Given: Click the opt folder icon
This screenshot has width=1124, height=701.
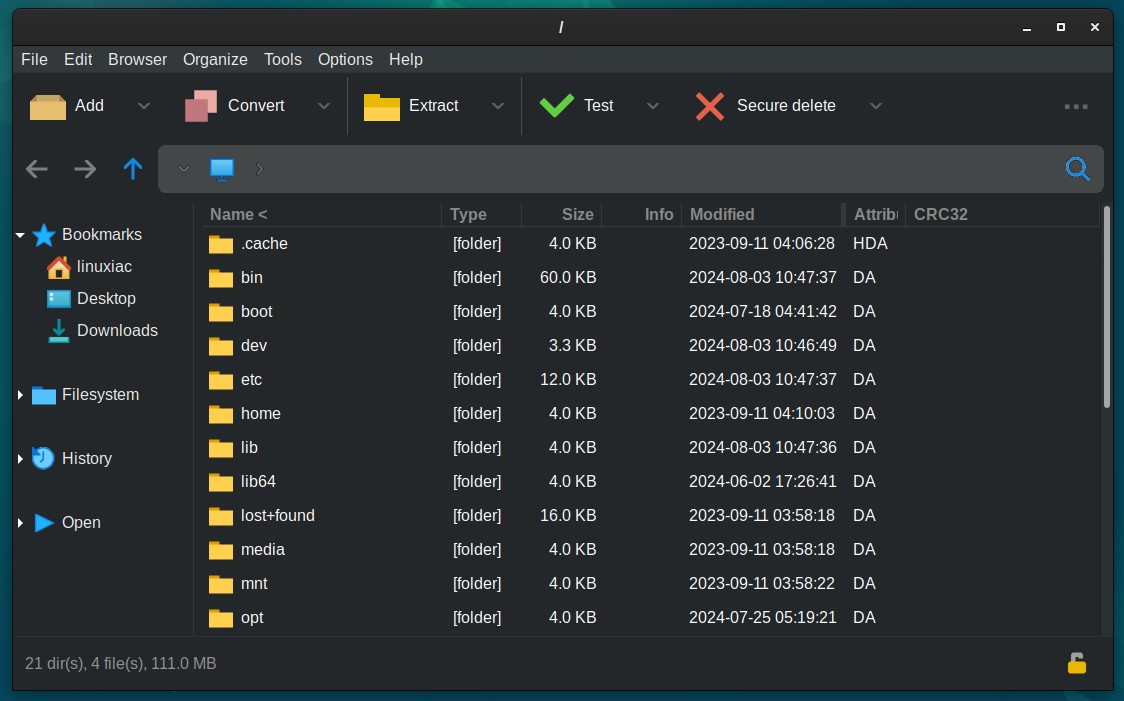Looking at the screenshot, I should [x=221, y=618].
